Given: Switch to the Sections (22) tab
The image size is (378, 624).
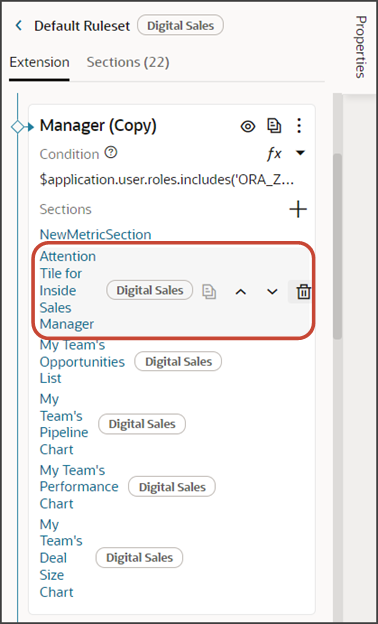Looking at the screenshot, I should (x=128, y=62).
